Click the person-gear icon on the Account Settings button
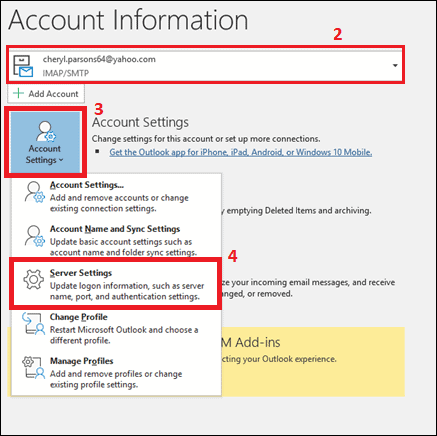 point(45,132)
